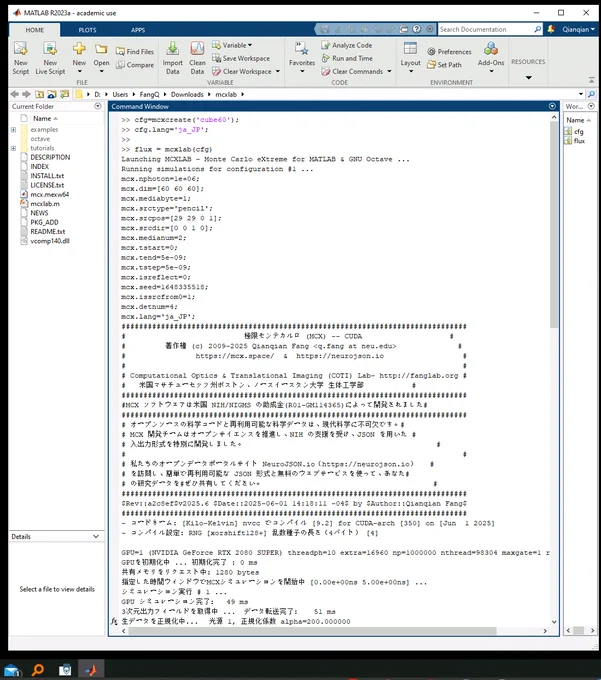This screenshot has height=680, width=601.
Task: Click Find Files
Action: tap(135, 51)
